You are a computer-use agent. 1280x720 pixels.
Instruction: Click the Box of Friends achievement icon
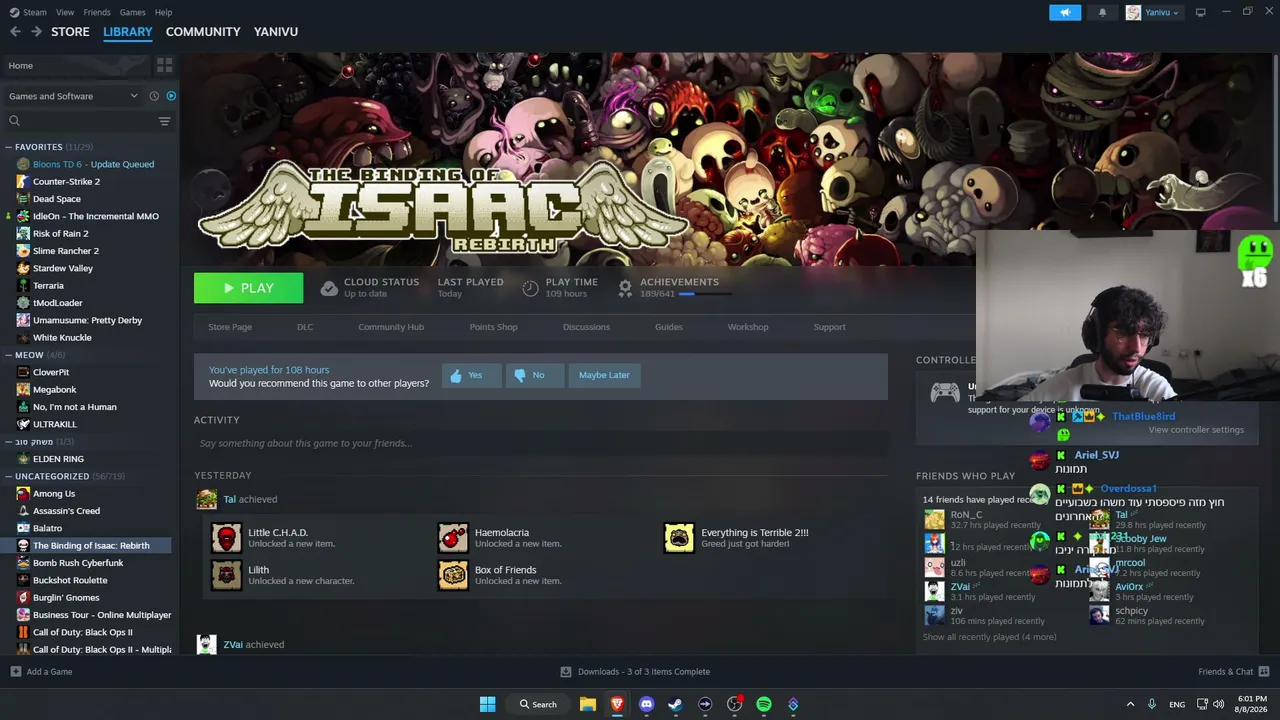[453, 575]
